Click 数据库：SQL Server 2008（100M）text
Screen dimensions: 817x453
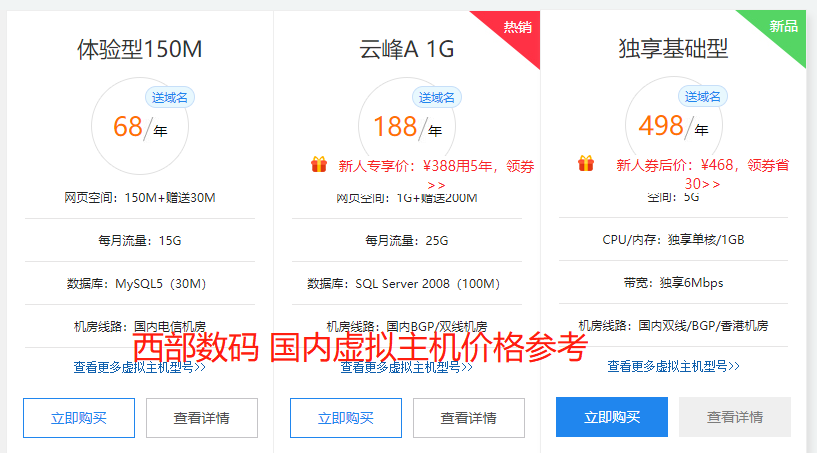pyautogui.click(x=404, y=284)
